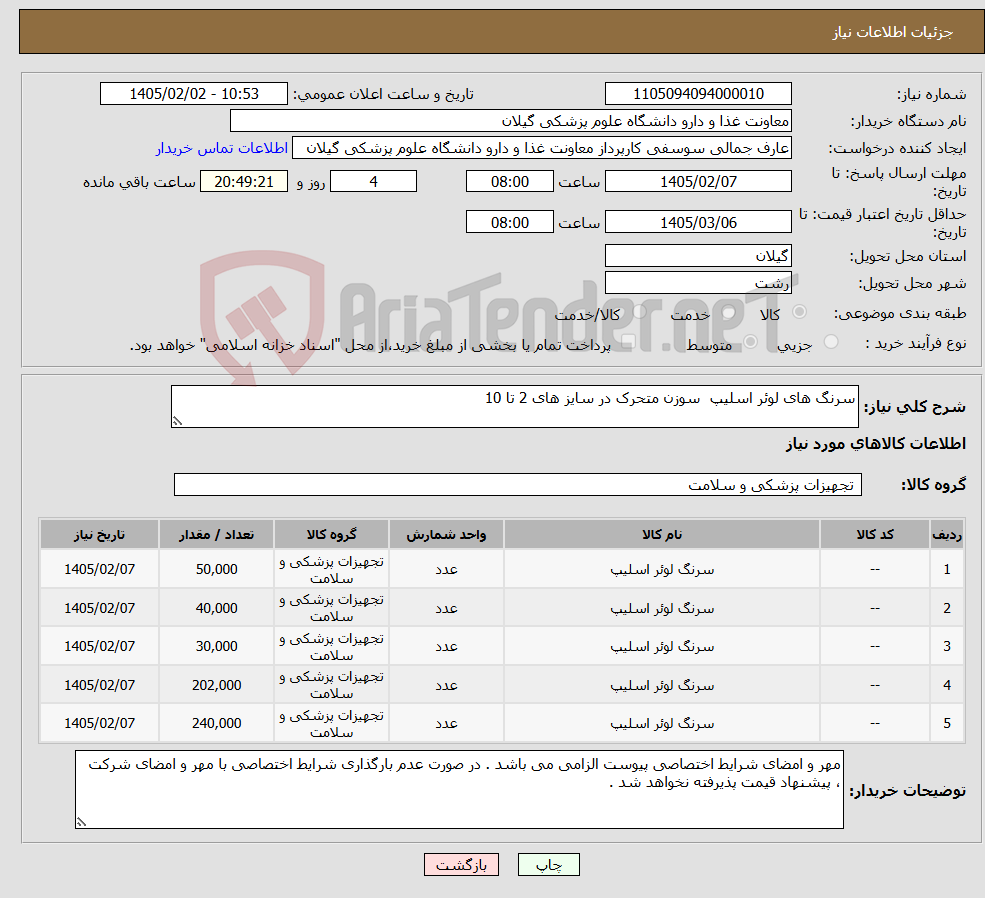Click the need date in row 4
985x898 pixels.
(99, 685)
